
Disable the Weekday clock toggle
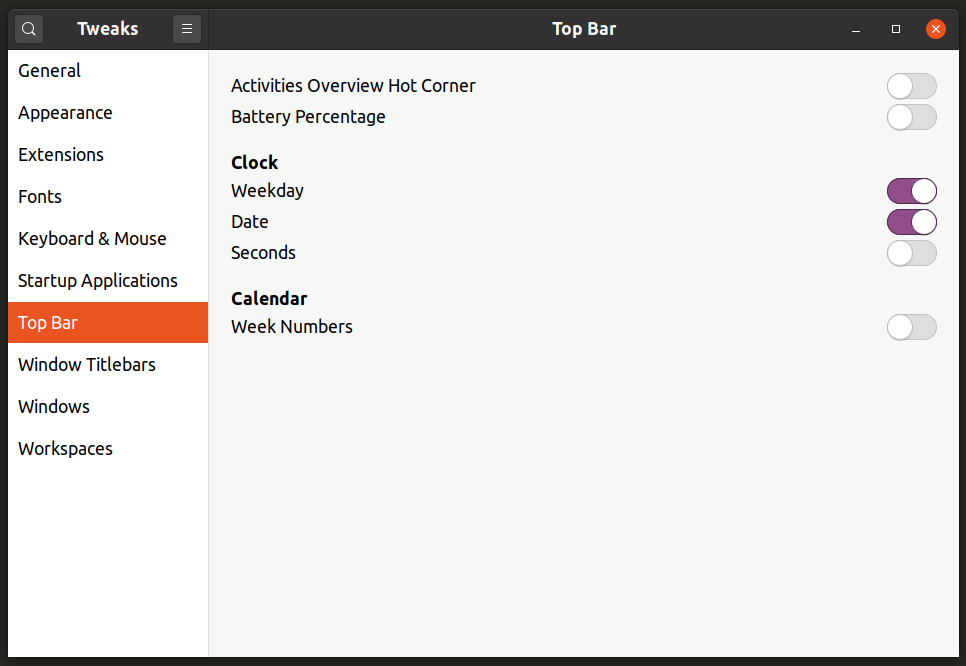pyautogui.click(x=911, y=190)
